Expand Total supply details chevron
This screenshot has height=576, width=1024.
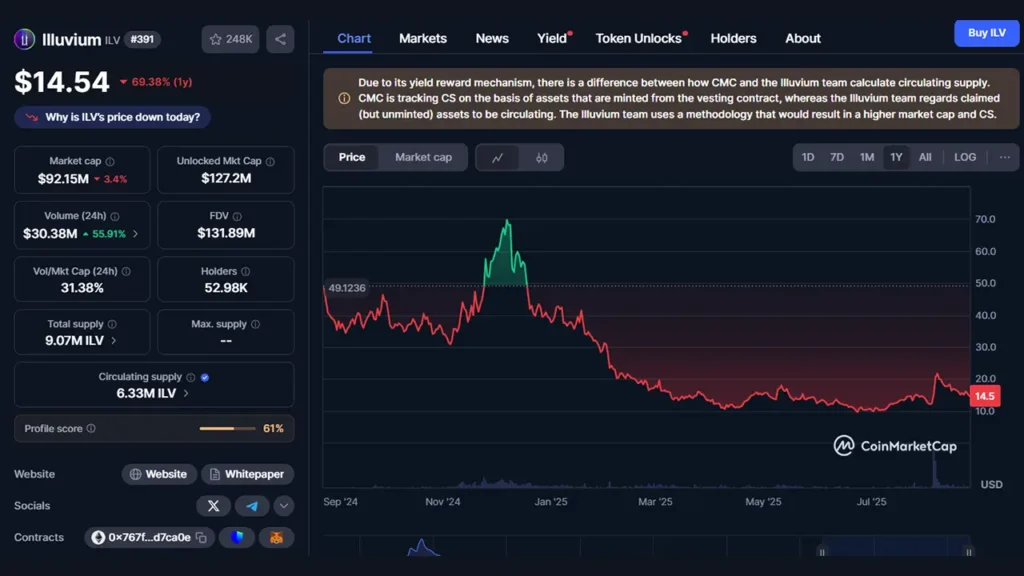pos(114,340)
